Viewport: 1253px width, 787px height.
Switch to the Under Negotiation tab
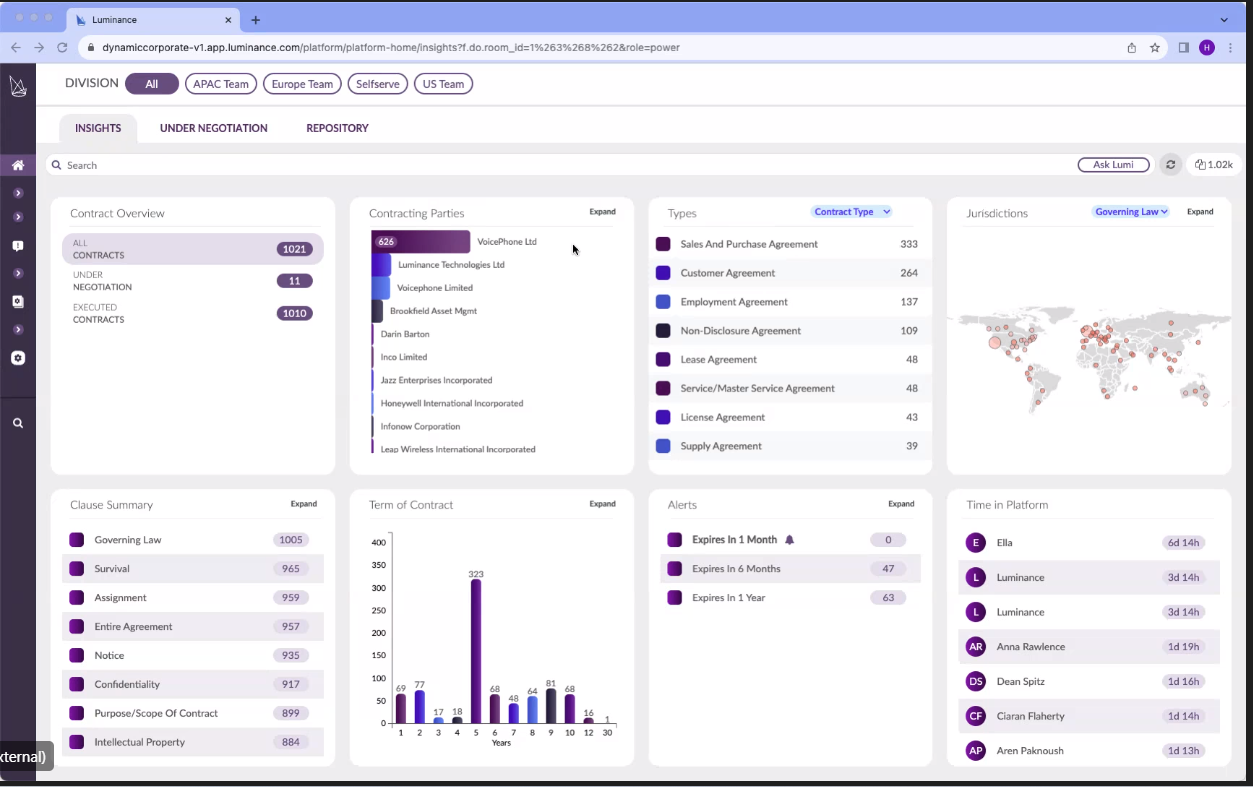click(x=214, y=128)
